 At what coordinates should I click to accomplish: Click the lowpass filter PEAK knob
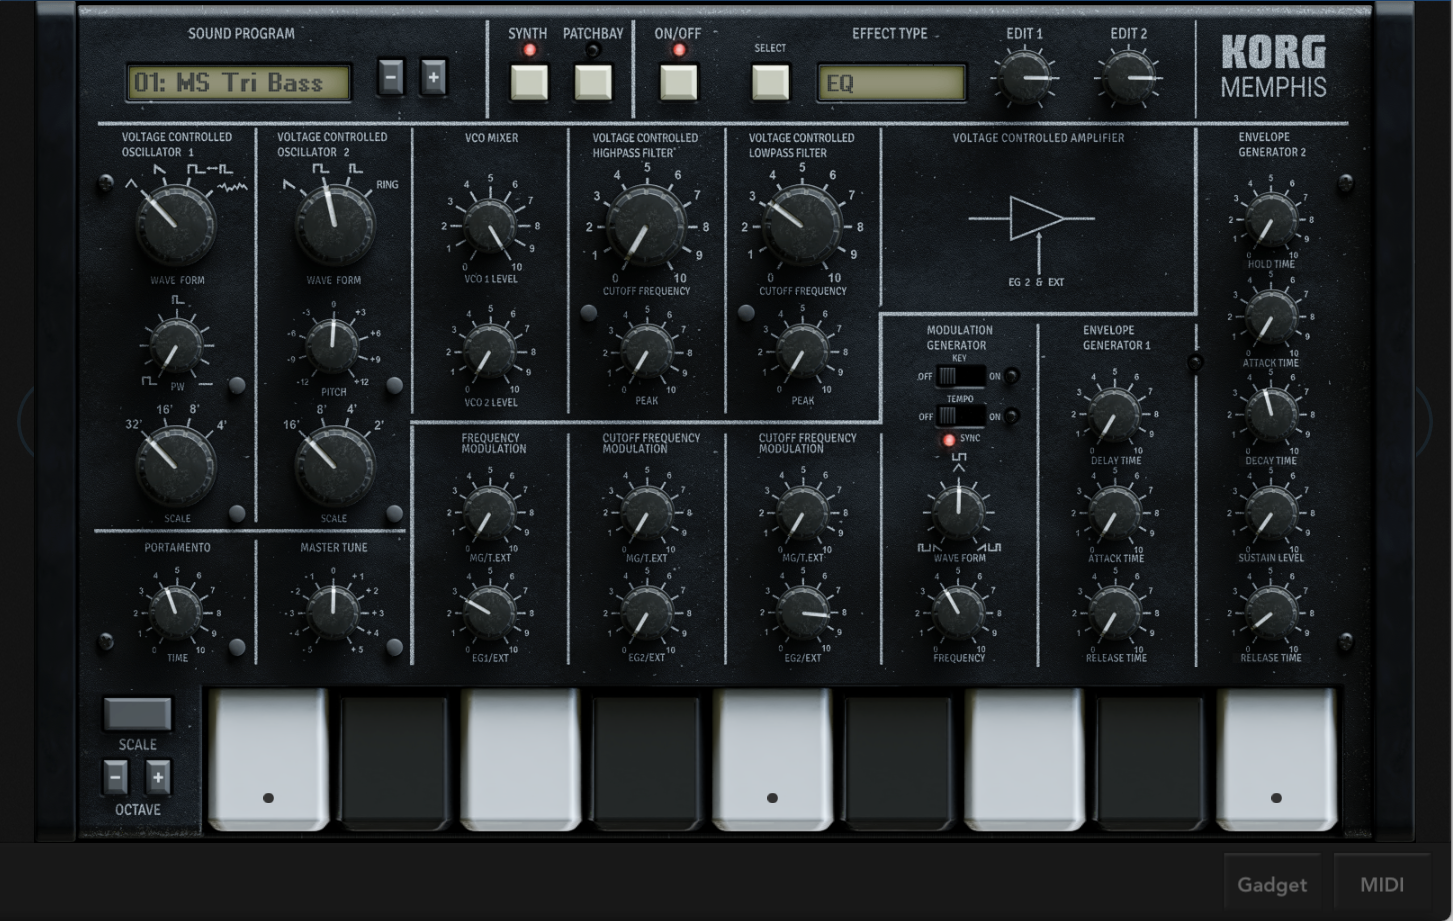pos(802,352)
